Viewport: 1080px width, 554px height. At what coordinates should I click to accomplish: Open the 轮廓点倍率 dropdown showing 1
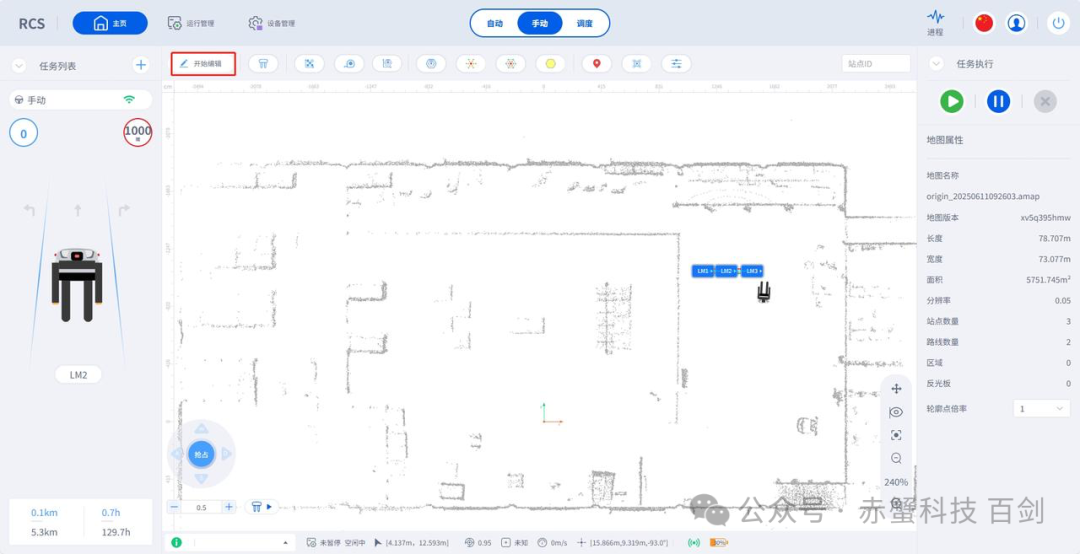click(x=1041, y=409)
